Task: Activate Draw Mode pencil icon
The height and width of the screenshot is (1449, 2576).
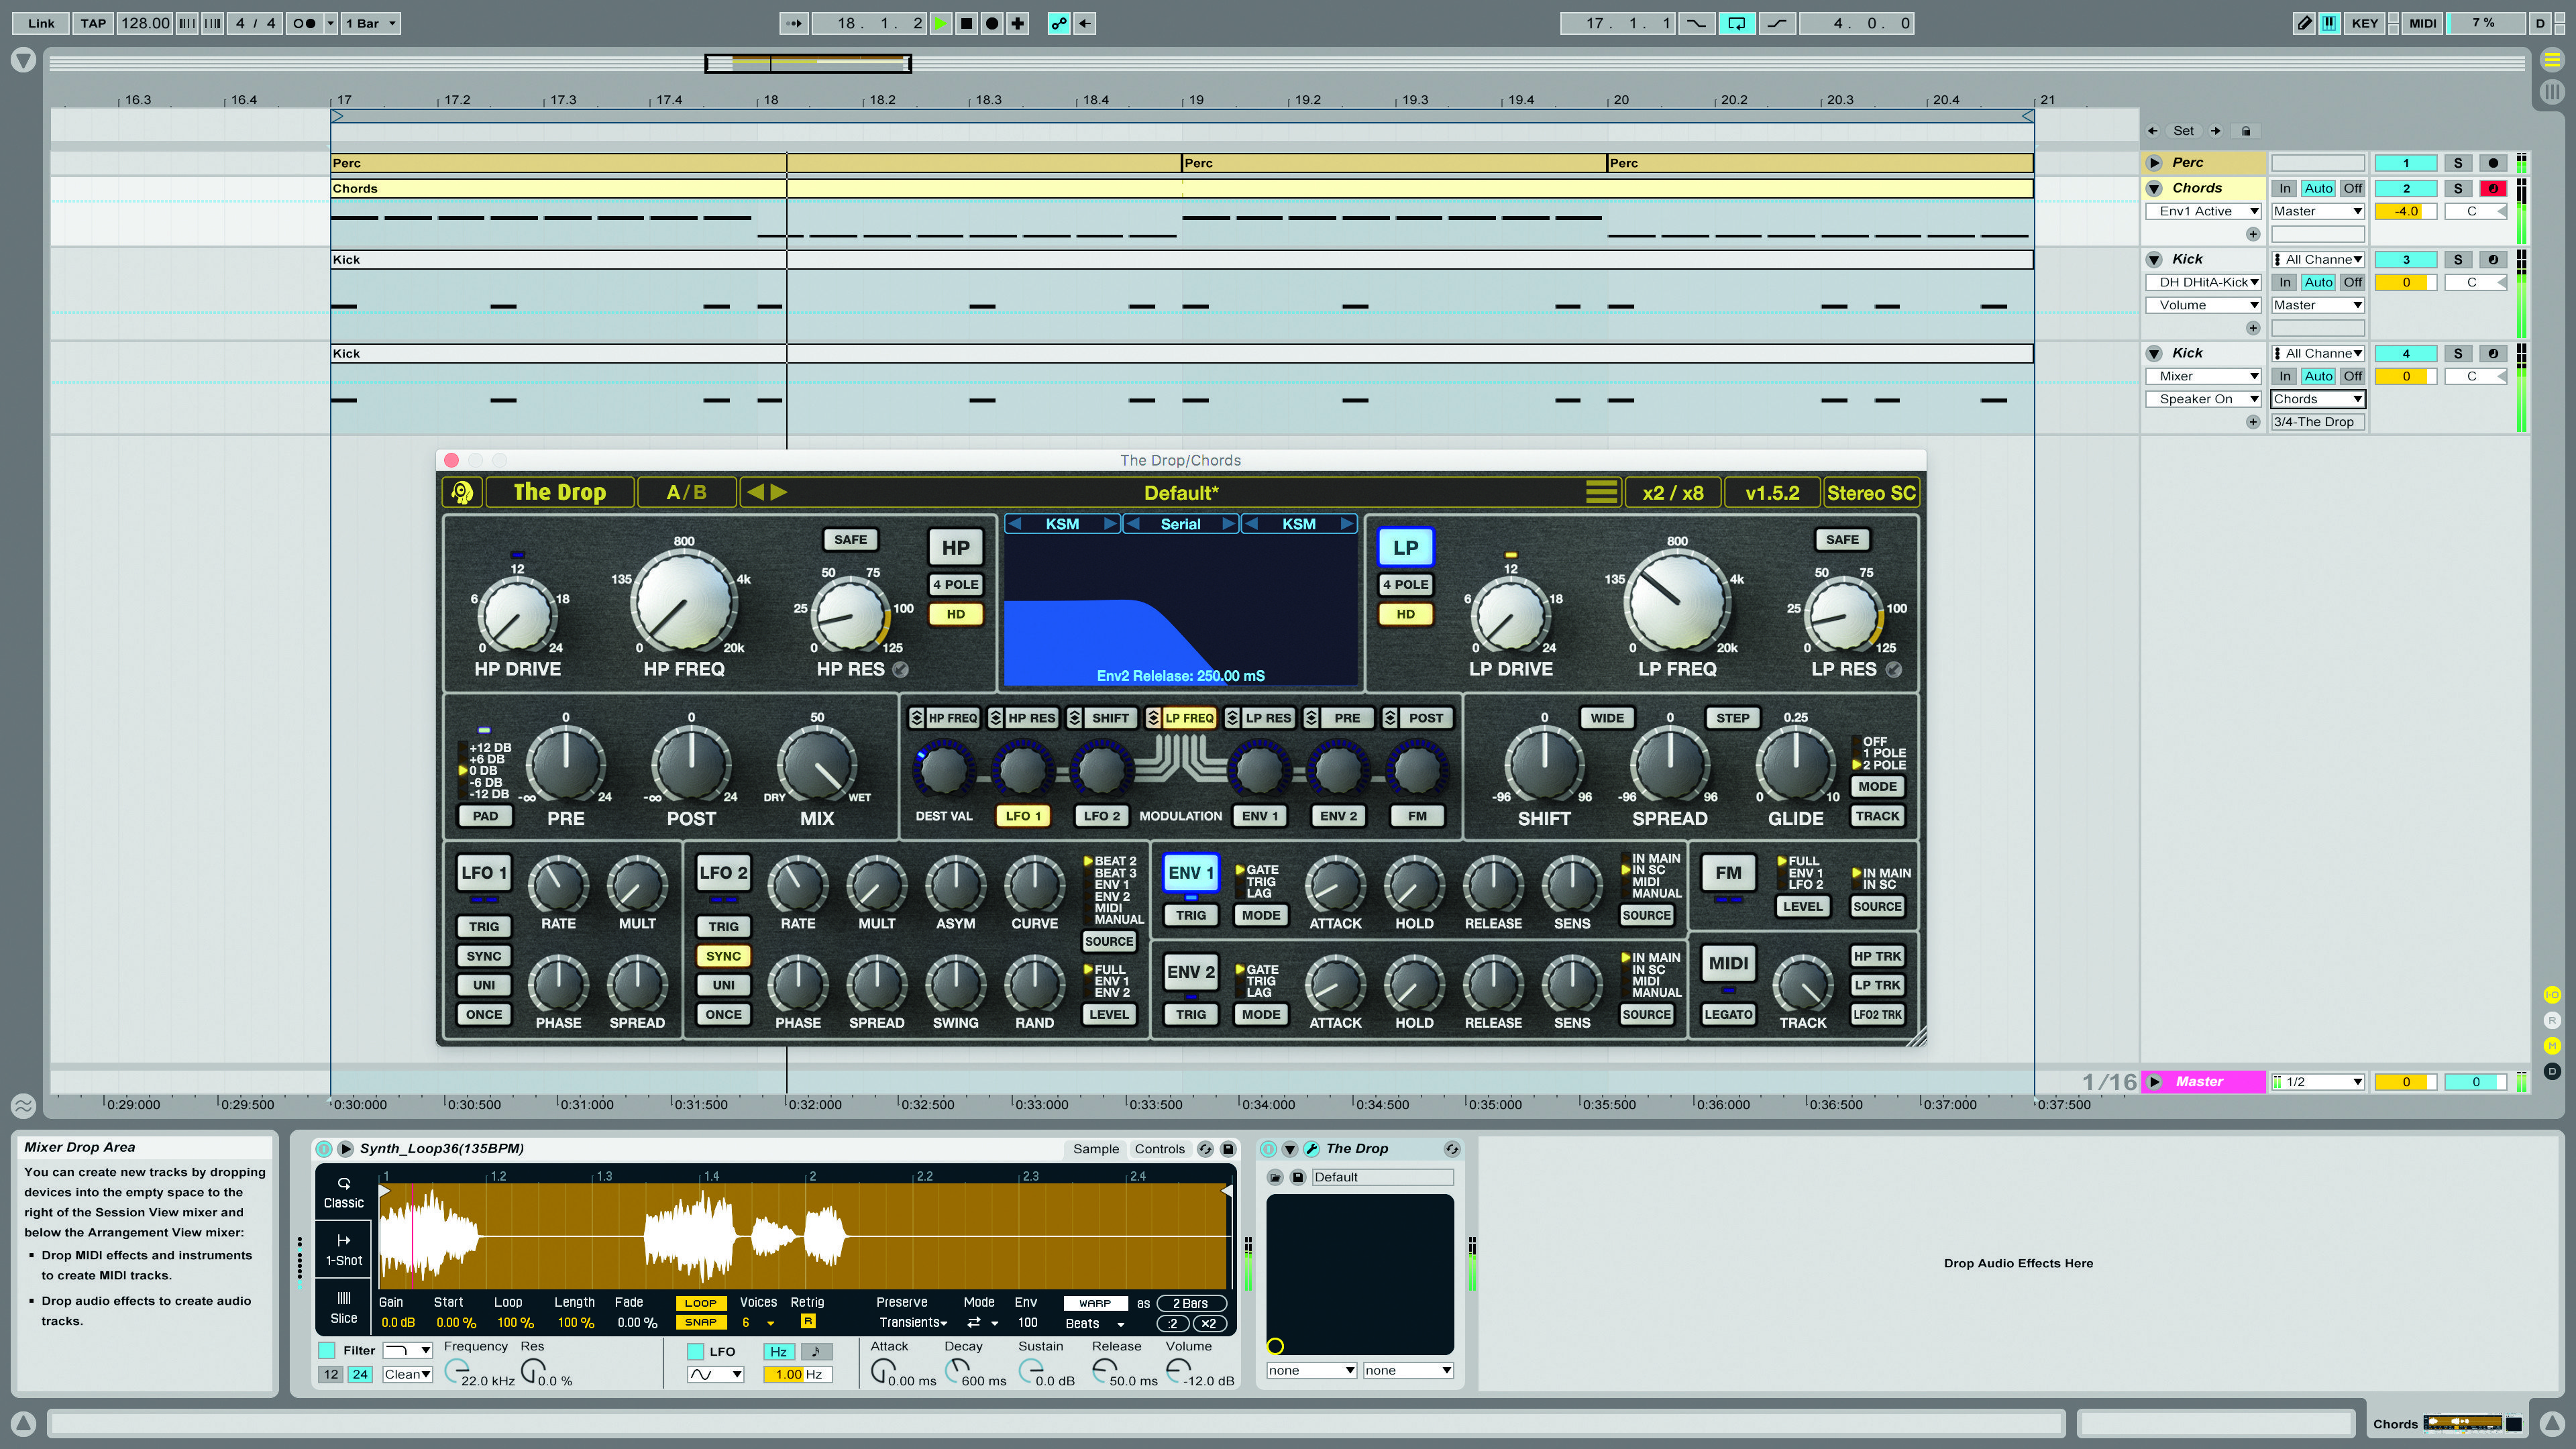Action: point(2304,23)
